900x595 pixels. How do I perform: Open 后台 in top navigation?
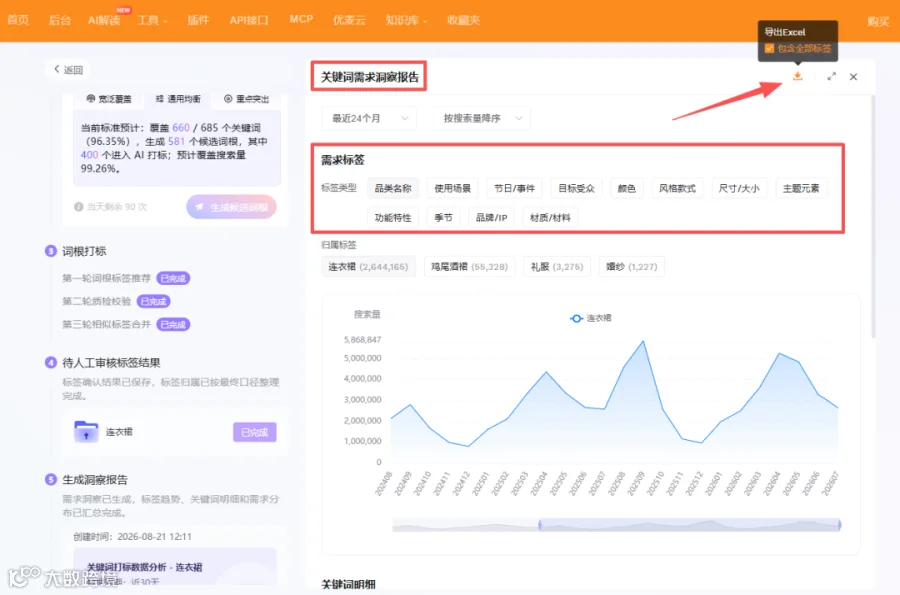[x=60, y=20]
